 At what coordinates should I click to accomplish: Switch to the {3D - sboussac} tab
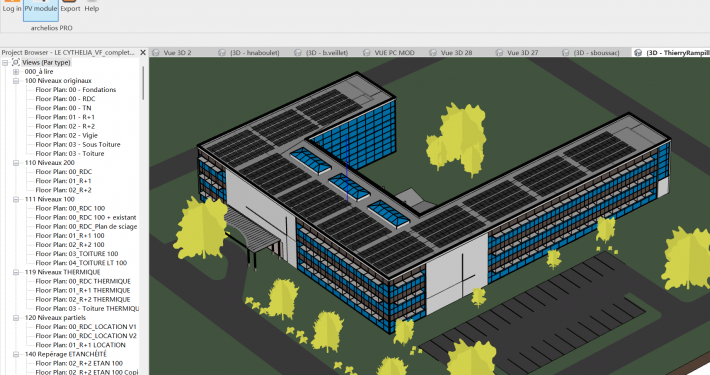pos(596,53)
